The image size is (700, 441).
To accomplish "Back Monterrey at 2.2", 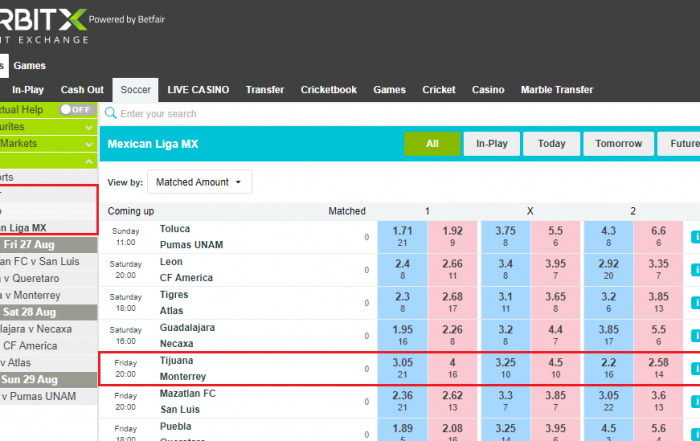I will click(608, 369).
